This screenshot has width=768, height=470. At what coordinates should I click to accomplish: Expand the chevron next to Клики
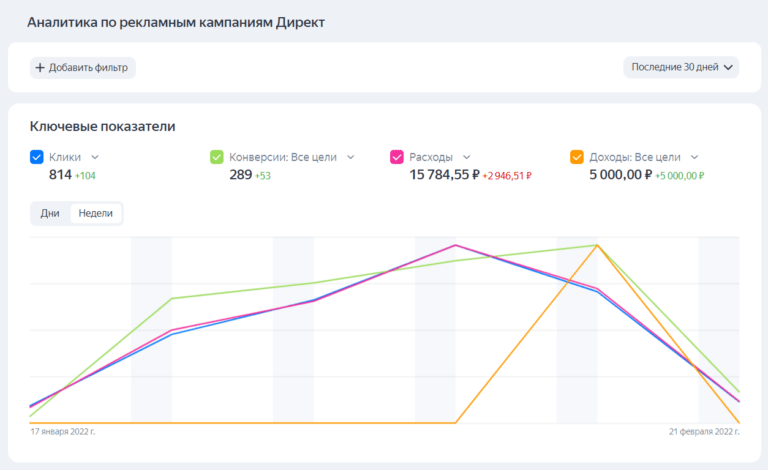95,157
